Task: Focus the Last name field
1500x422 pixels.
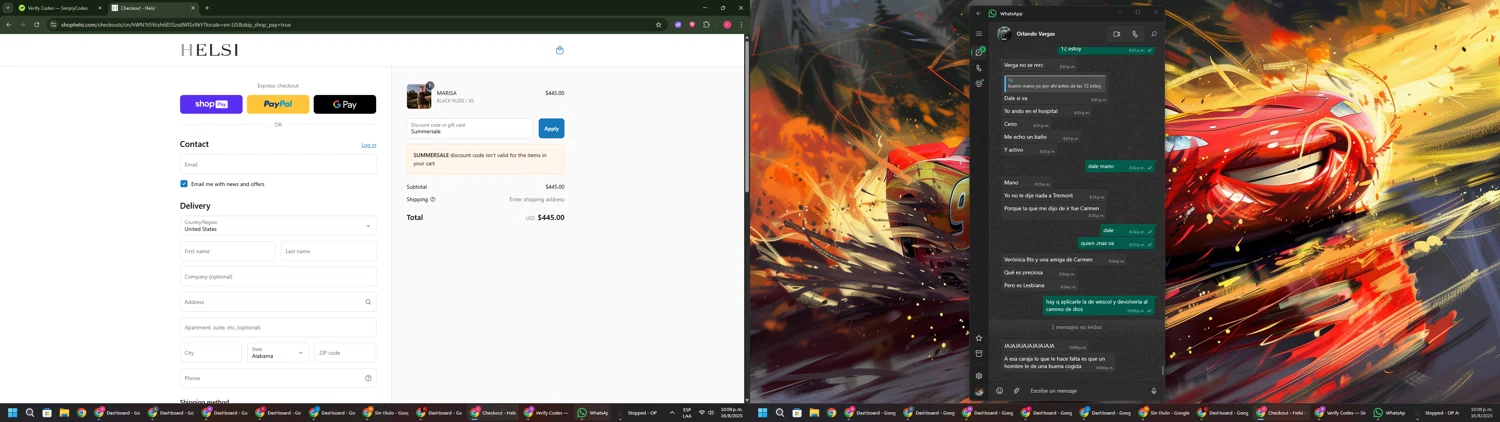Action: pos(328,251)
